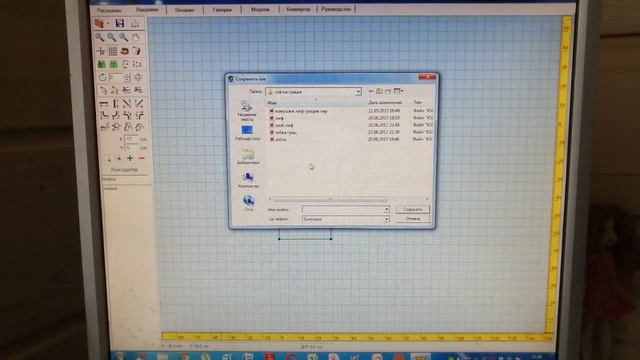Select the hand pan tool

[136, 38]
